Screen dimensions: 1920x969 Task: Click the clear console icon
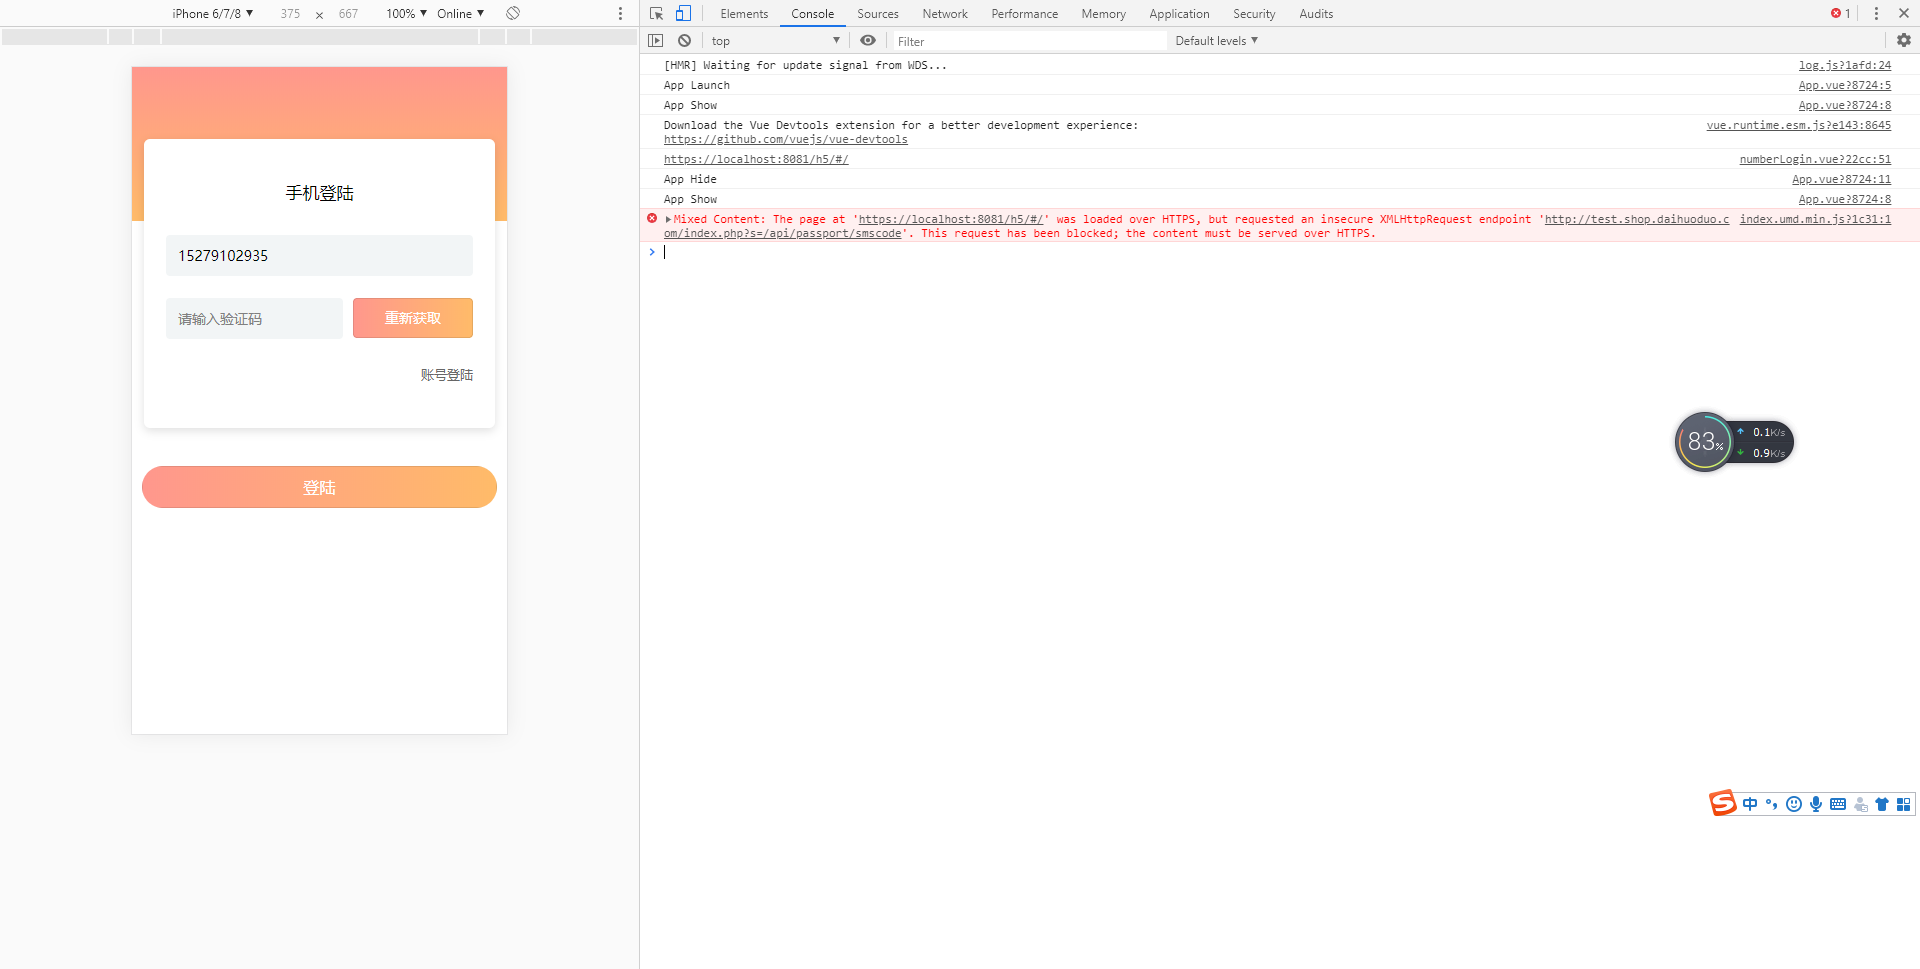coord(684,40)
